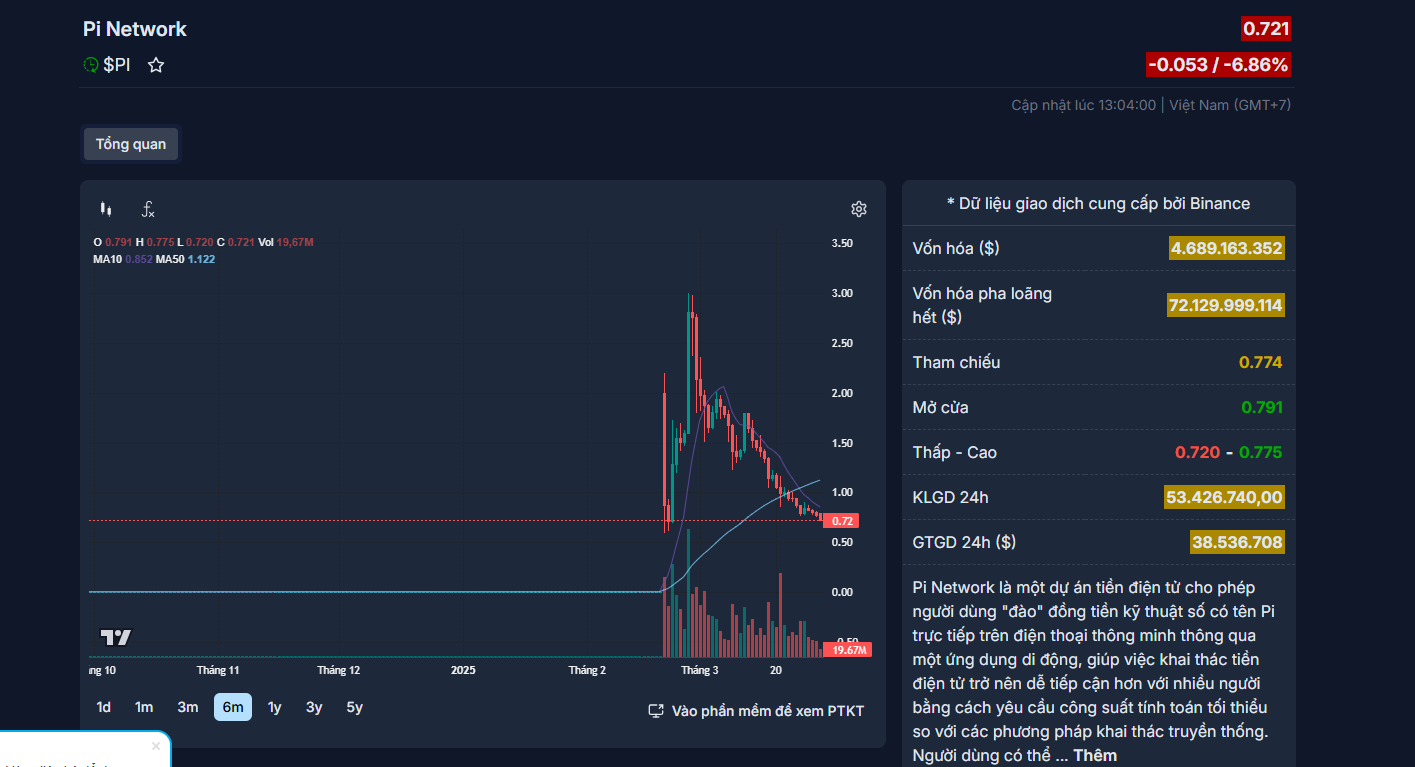Click the Tháng 11 time axis label
1415x767 pixels.
pyautogui.click(x=218, y=670)
